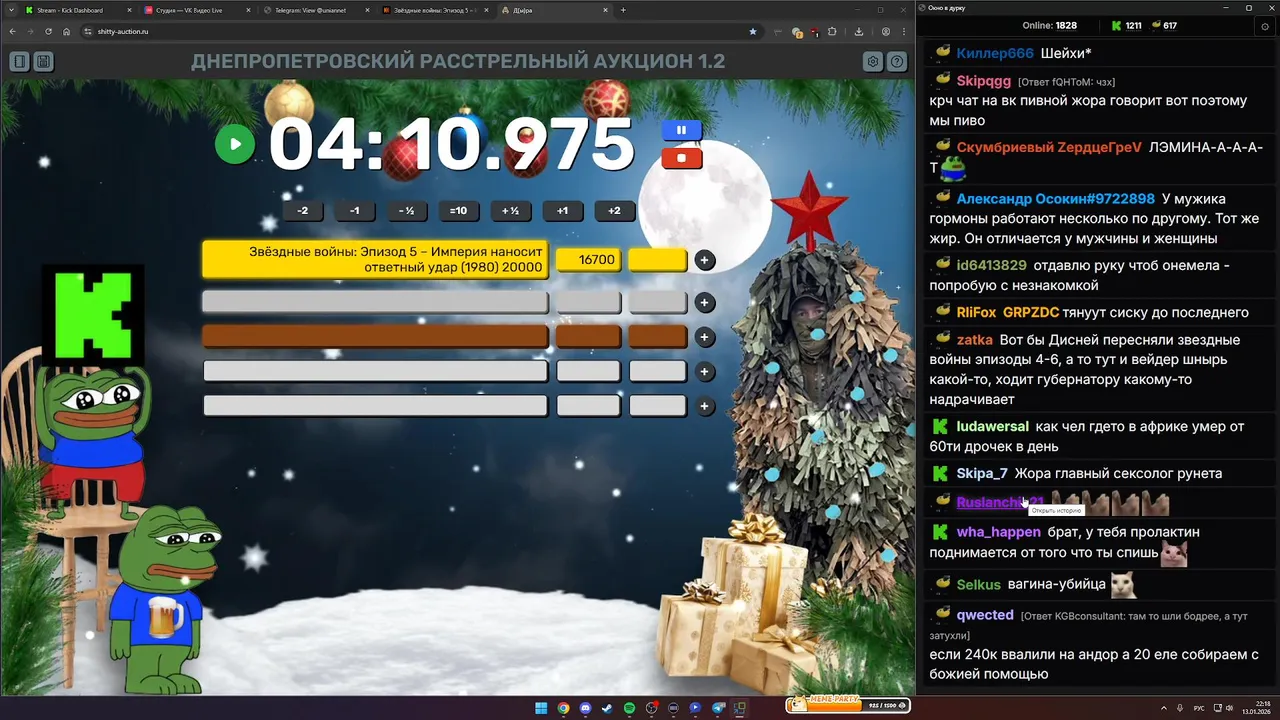Bookmark this page with star icon
Viewport: 1280px width, 720px height.
pyautogui.click(x=753, y=31)
